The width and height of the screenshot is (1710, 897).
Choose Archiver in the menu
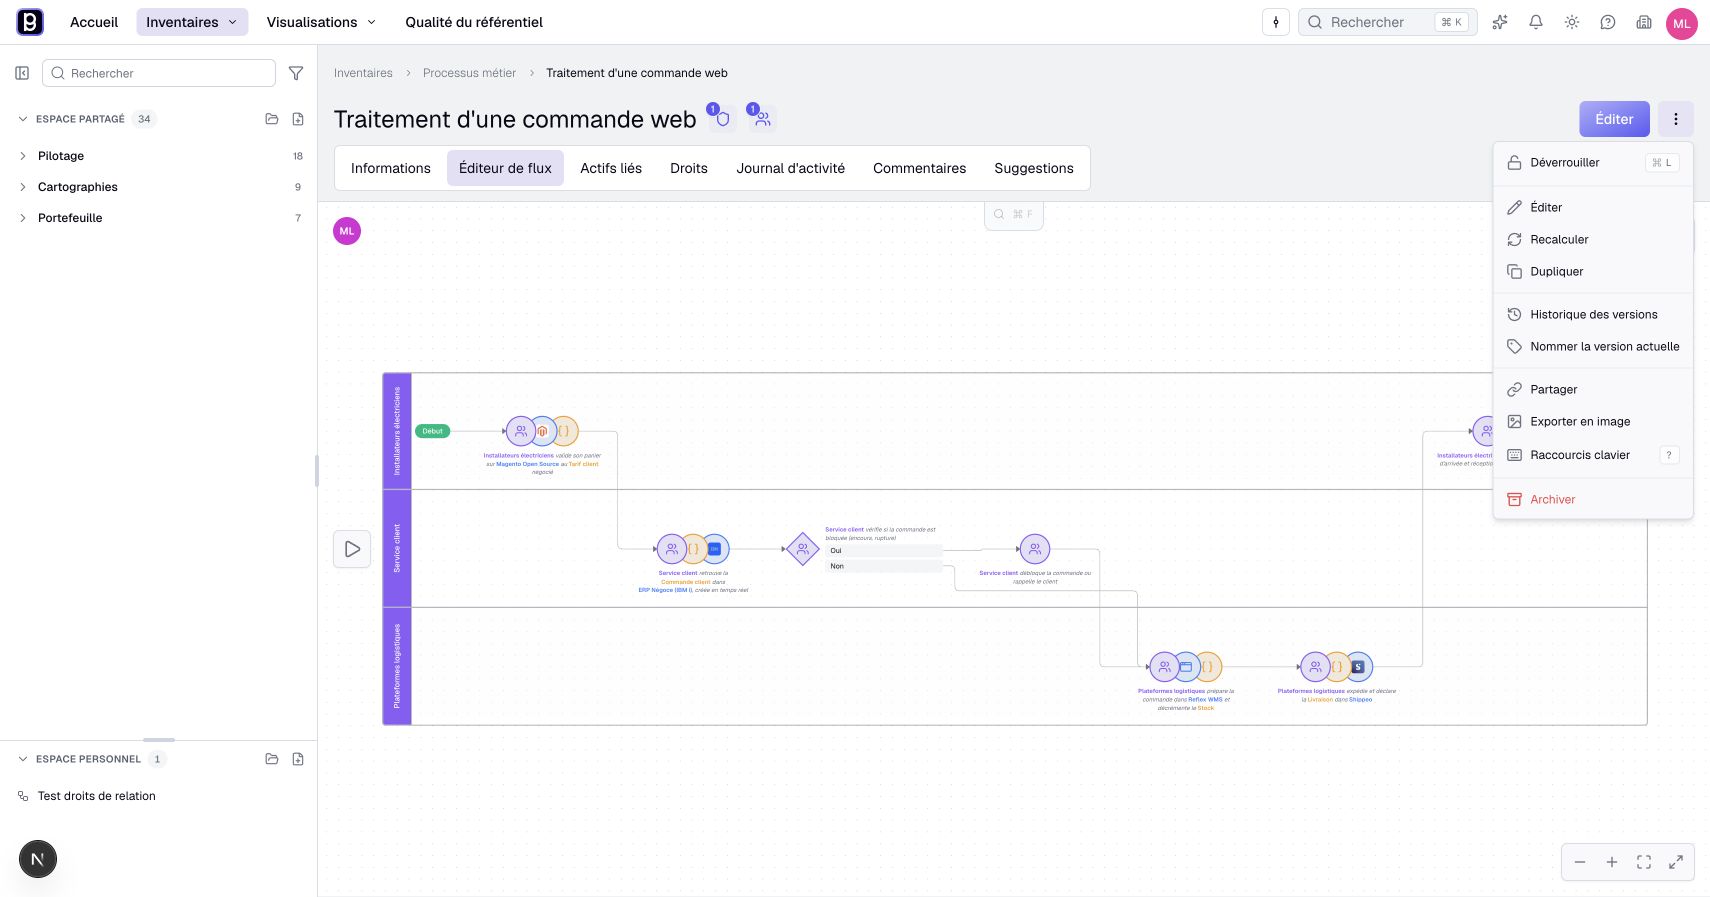point(1593,500)
